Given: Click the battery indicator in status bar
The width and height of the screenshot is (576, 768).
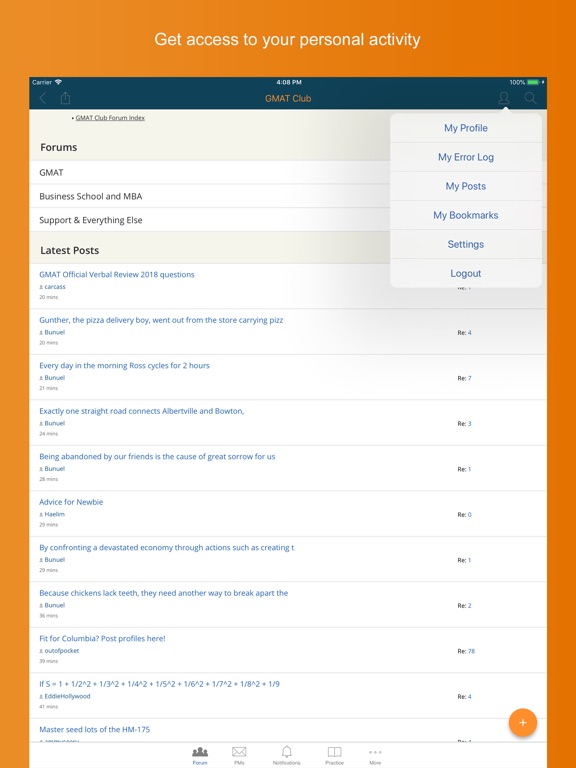Looking at the screenshot, I should coord(533,82).
